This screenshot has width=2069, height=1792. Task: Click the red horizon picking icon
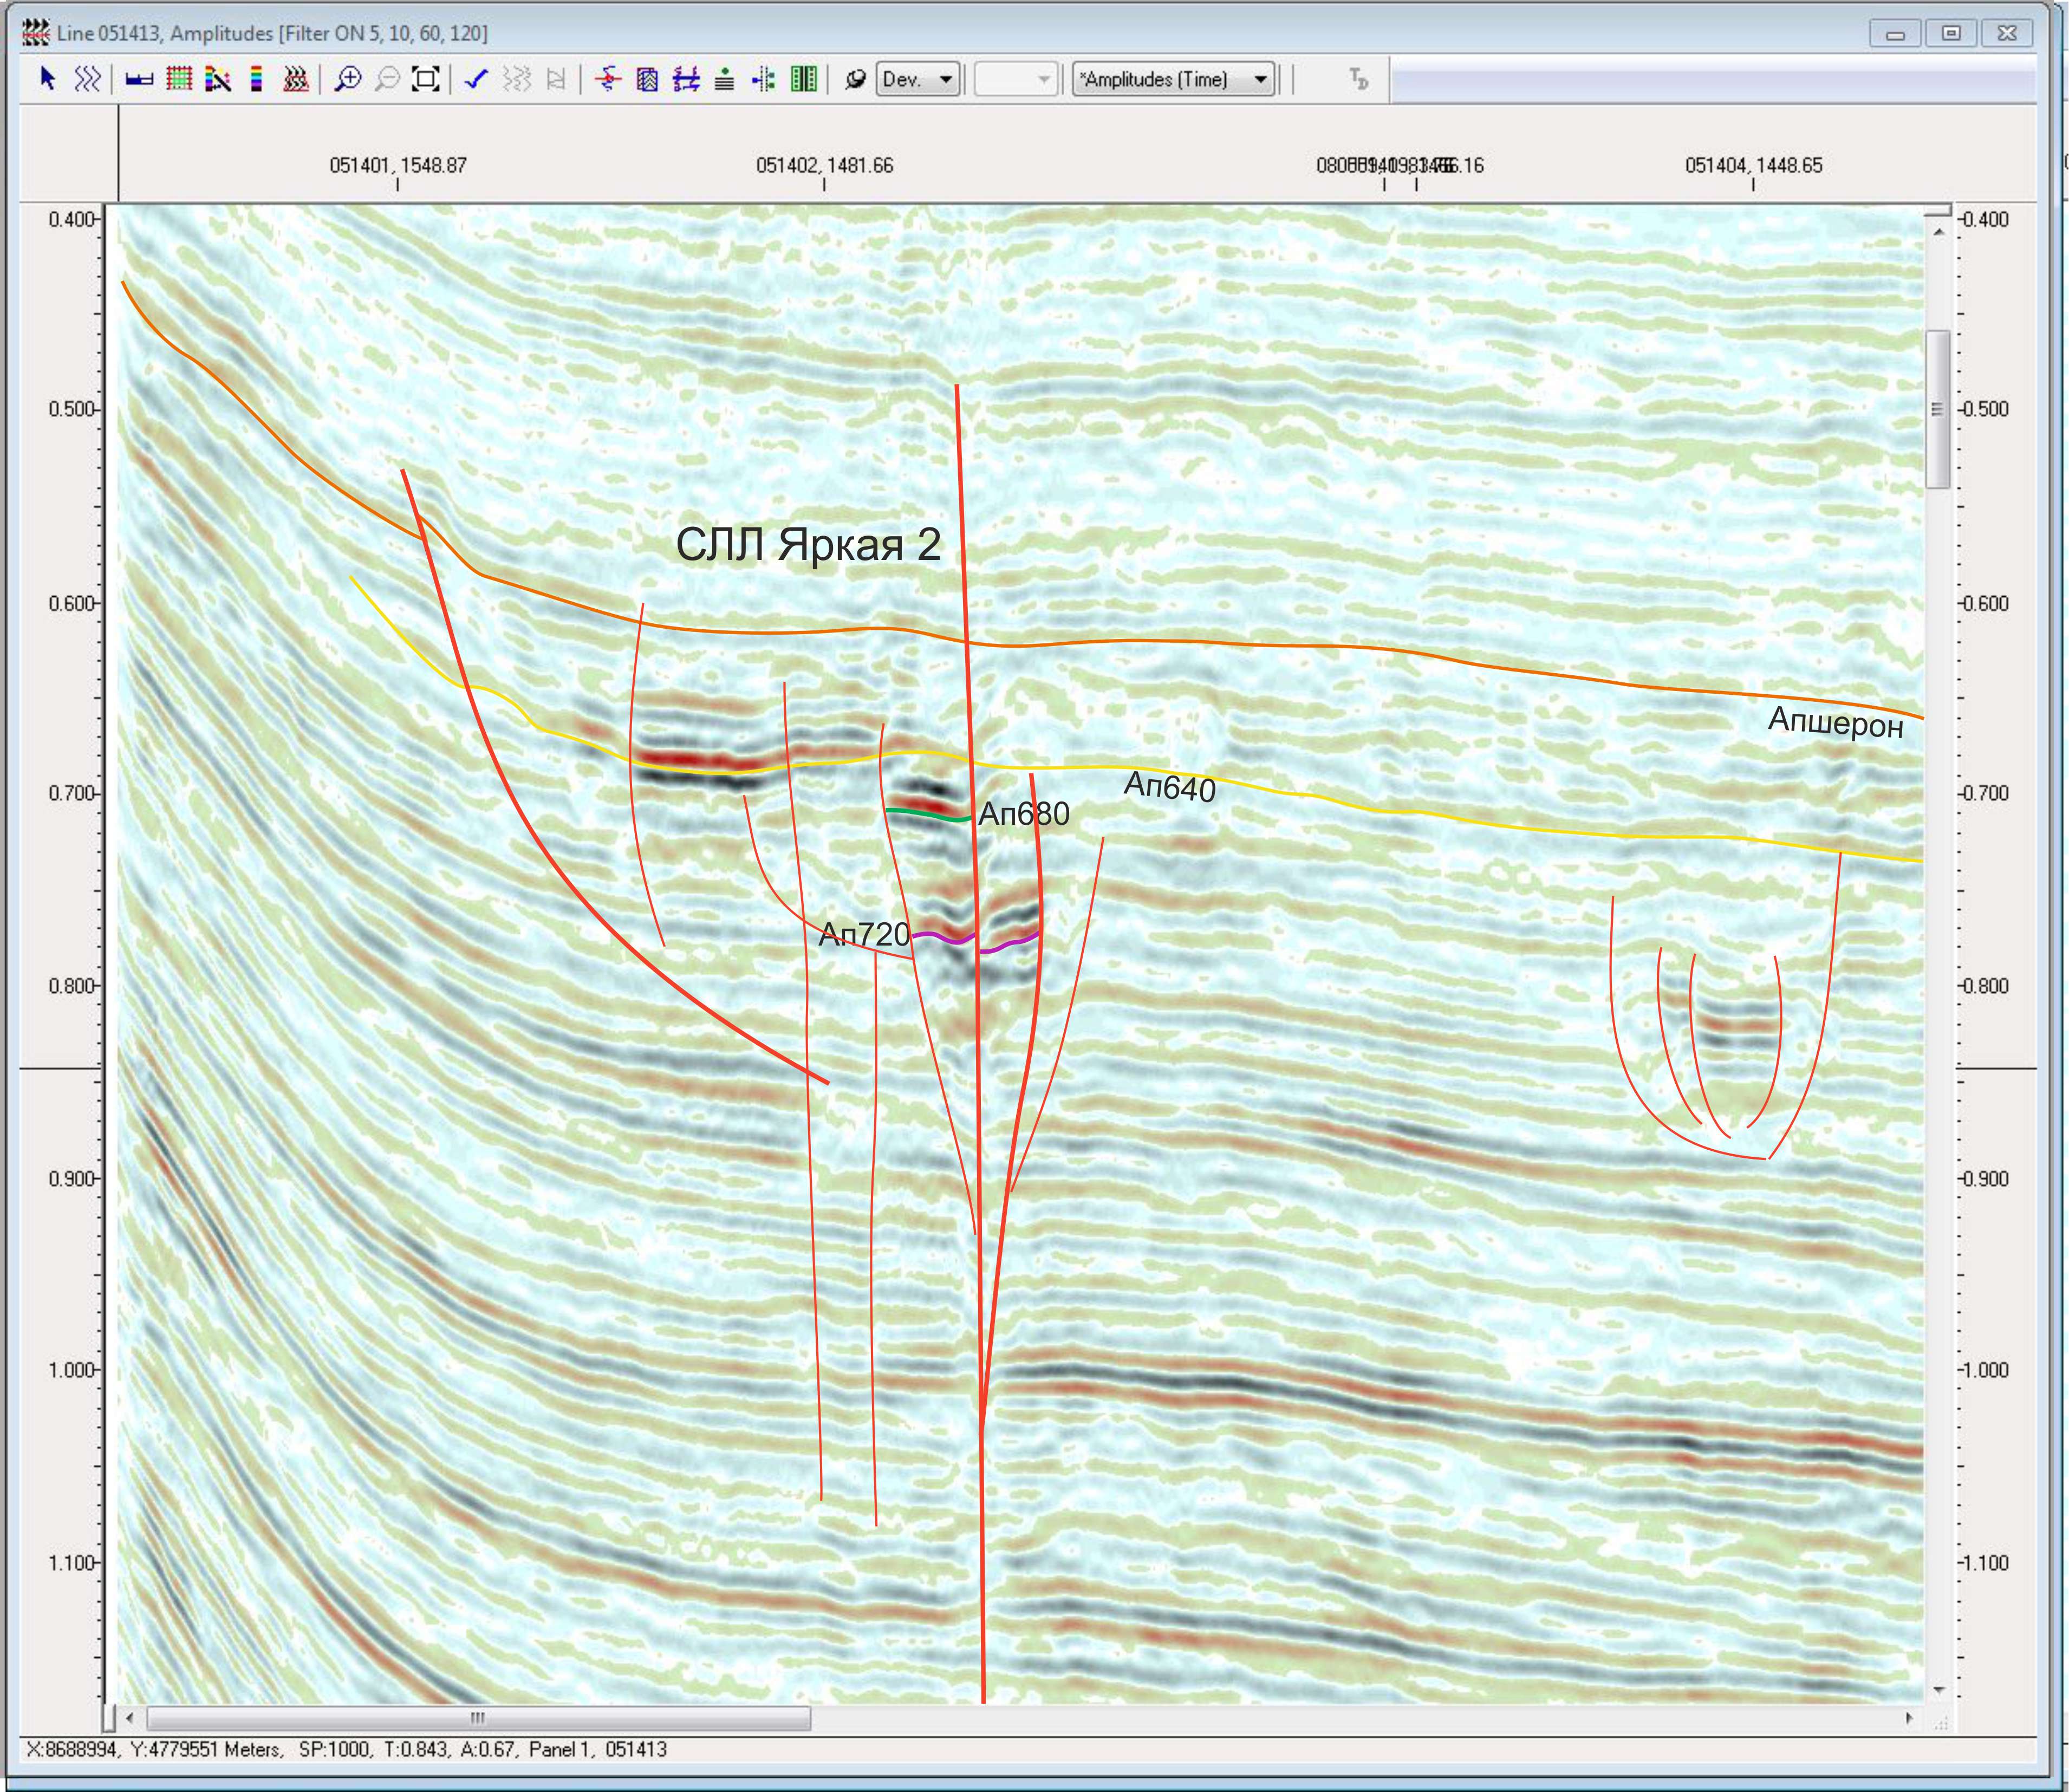point(608,79)
